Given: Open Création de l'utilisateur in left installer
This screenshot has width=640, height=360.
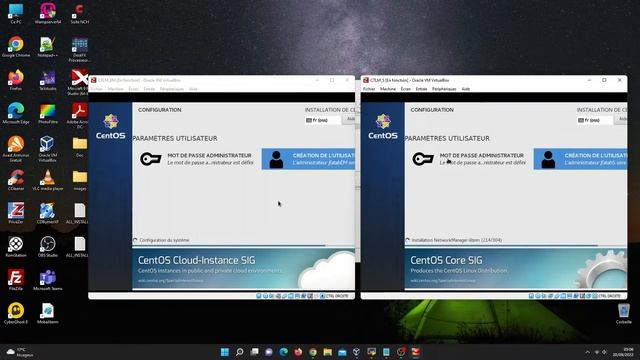Looking at the screenshot, I should click(x=308, y=159).
